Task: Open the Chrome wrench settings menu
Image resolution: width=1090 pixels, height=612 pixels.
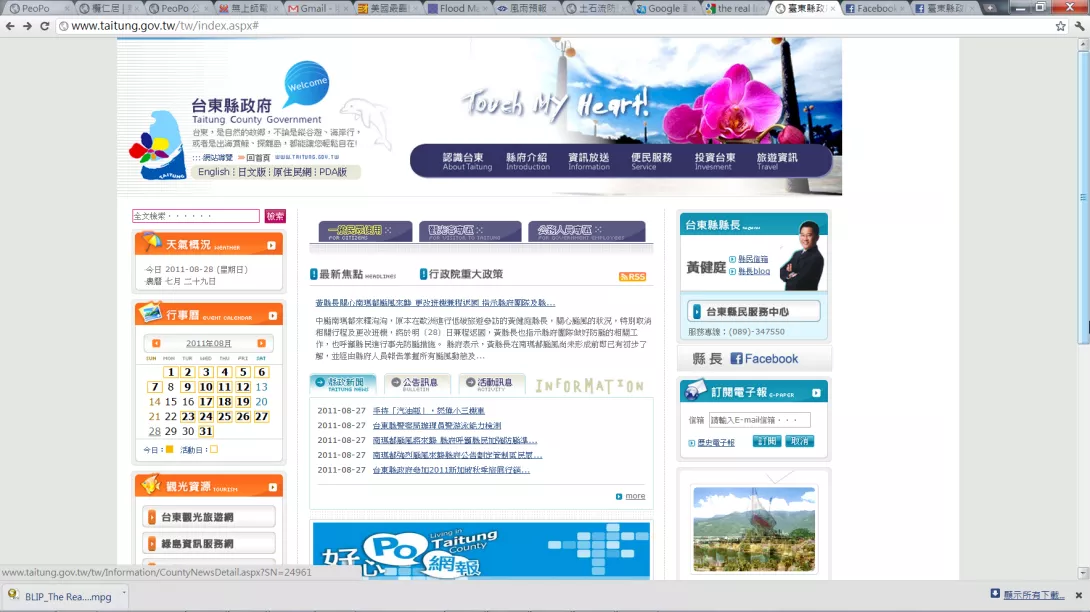Action: [1079, 26]
